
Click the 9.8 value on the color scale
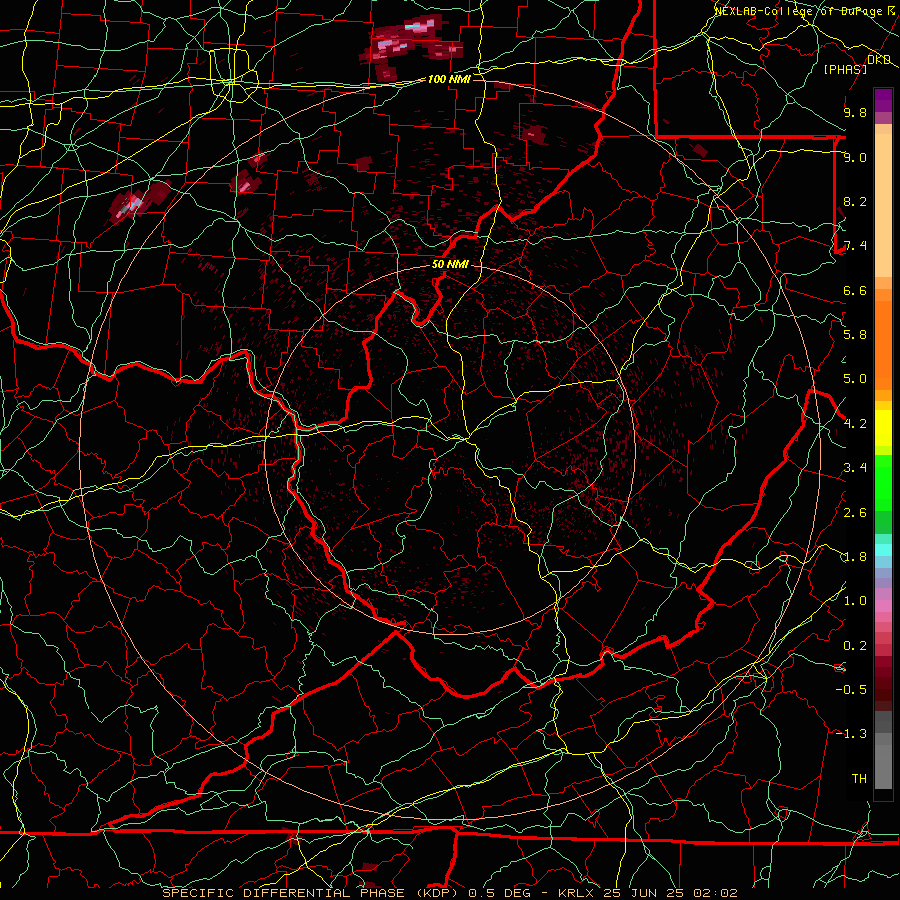coord(855,112)
